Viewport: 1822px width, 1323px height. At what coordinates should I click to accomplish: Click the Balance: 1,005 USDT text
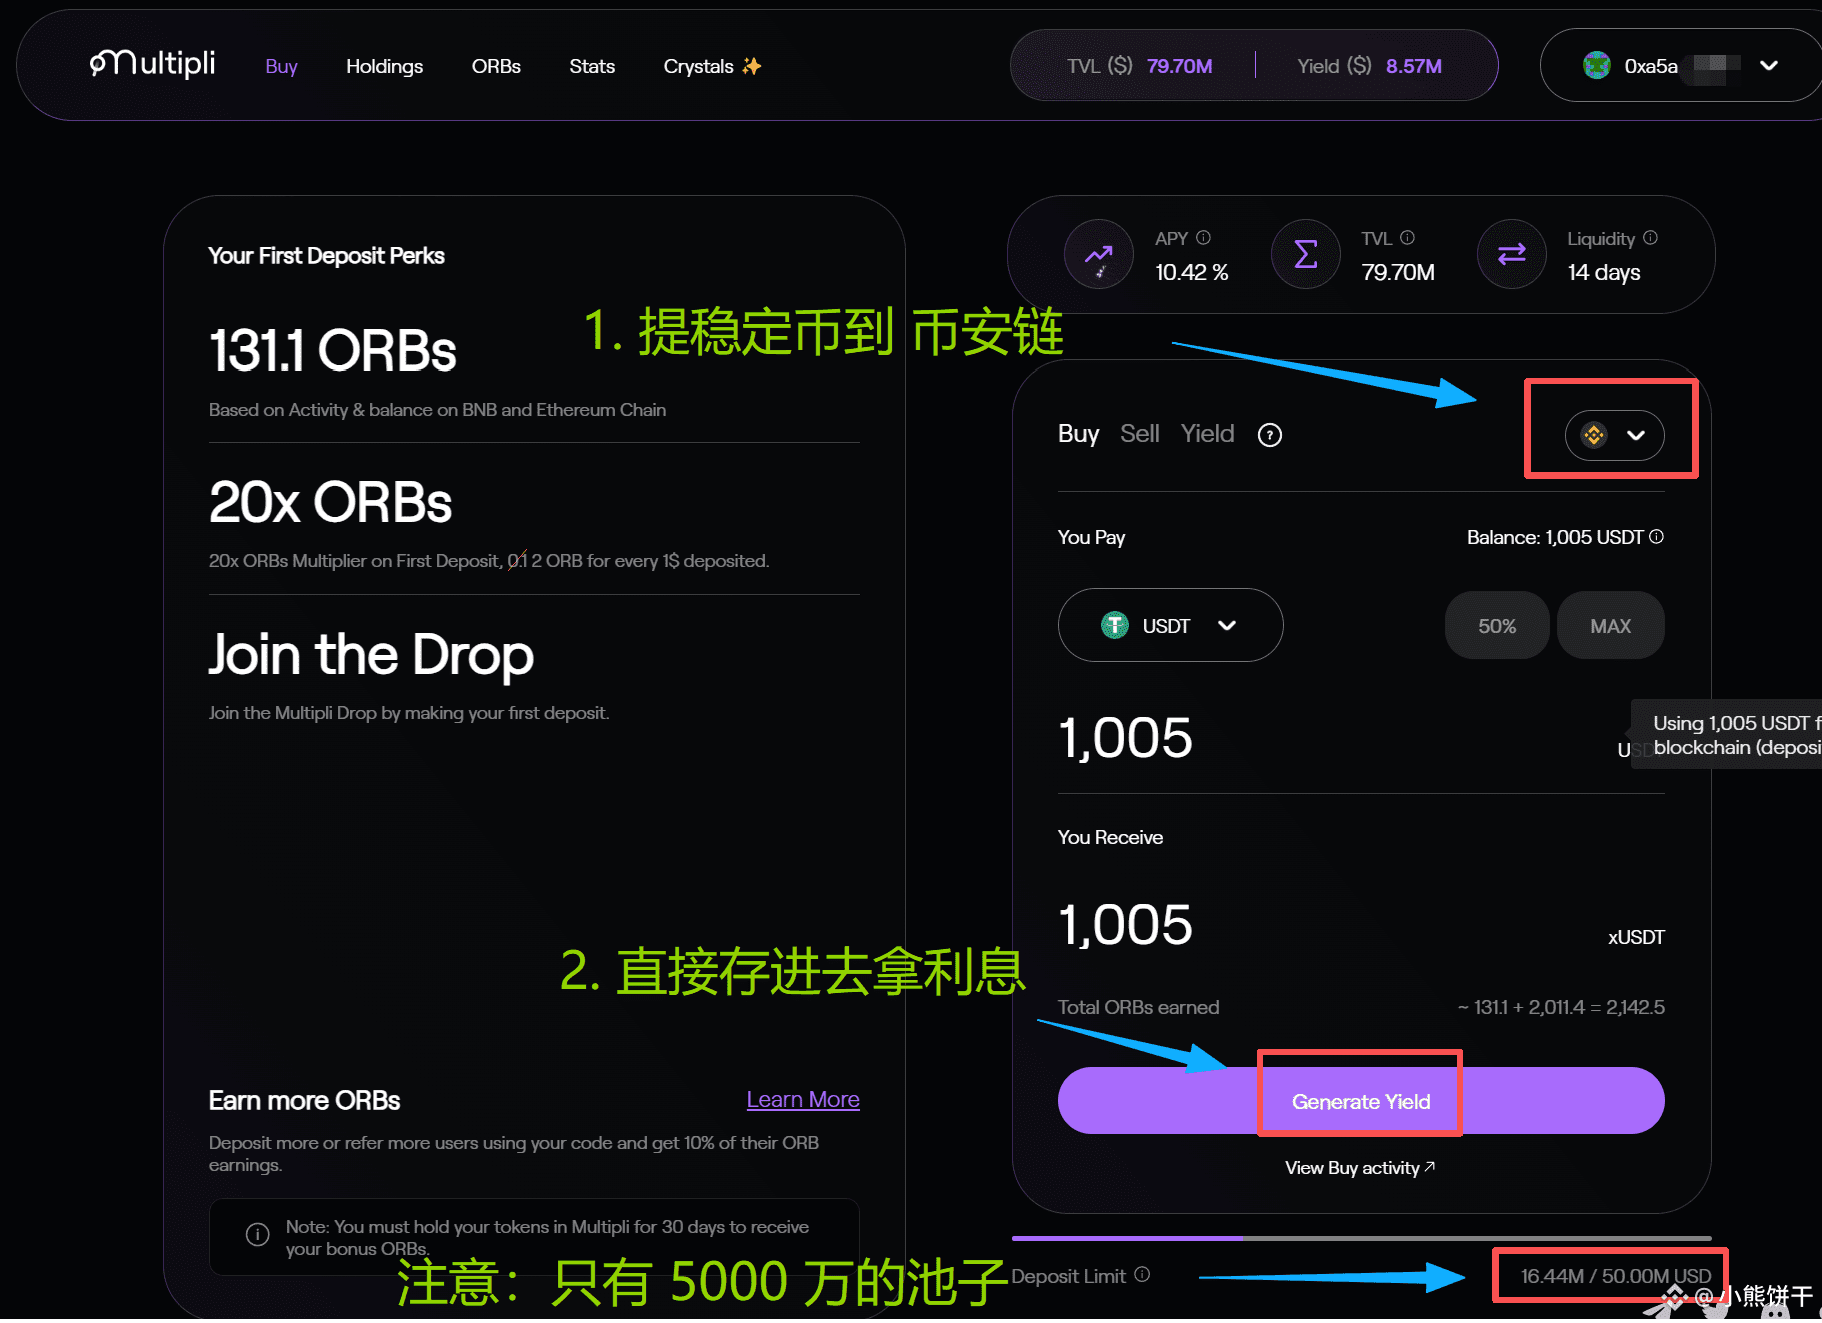click(1555, 537)
